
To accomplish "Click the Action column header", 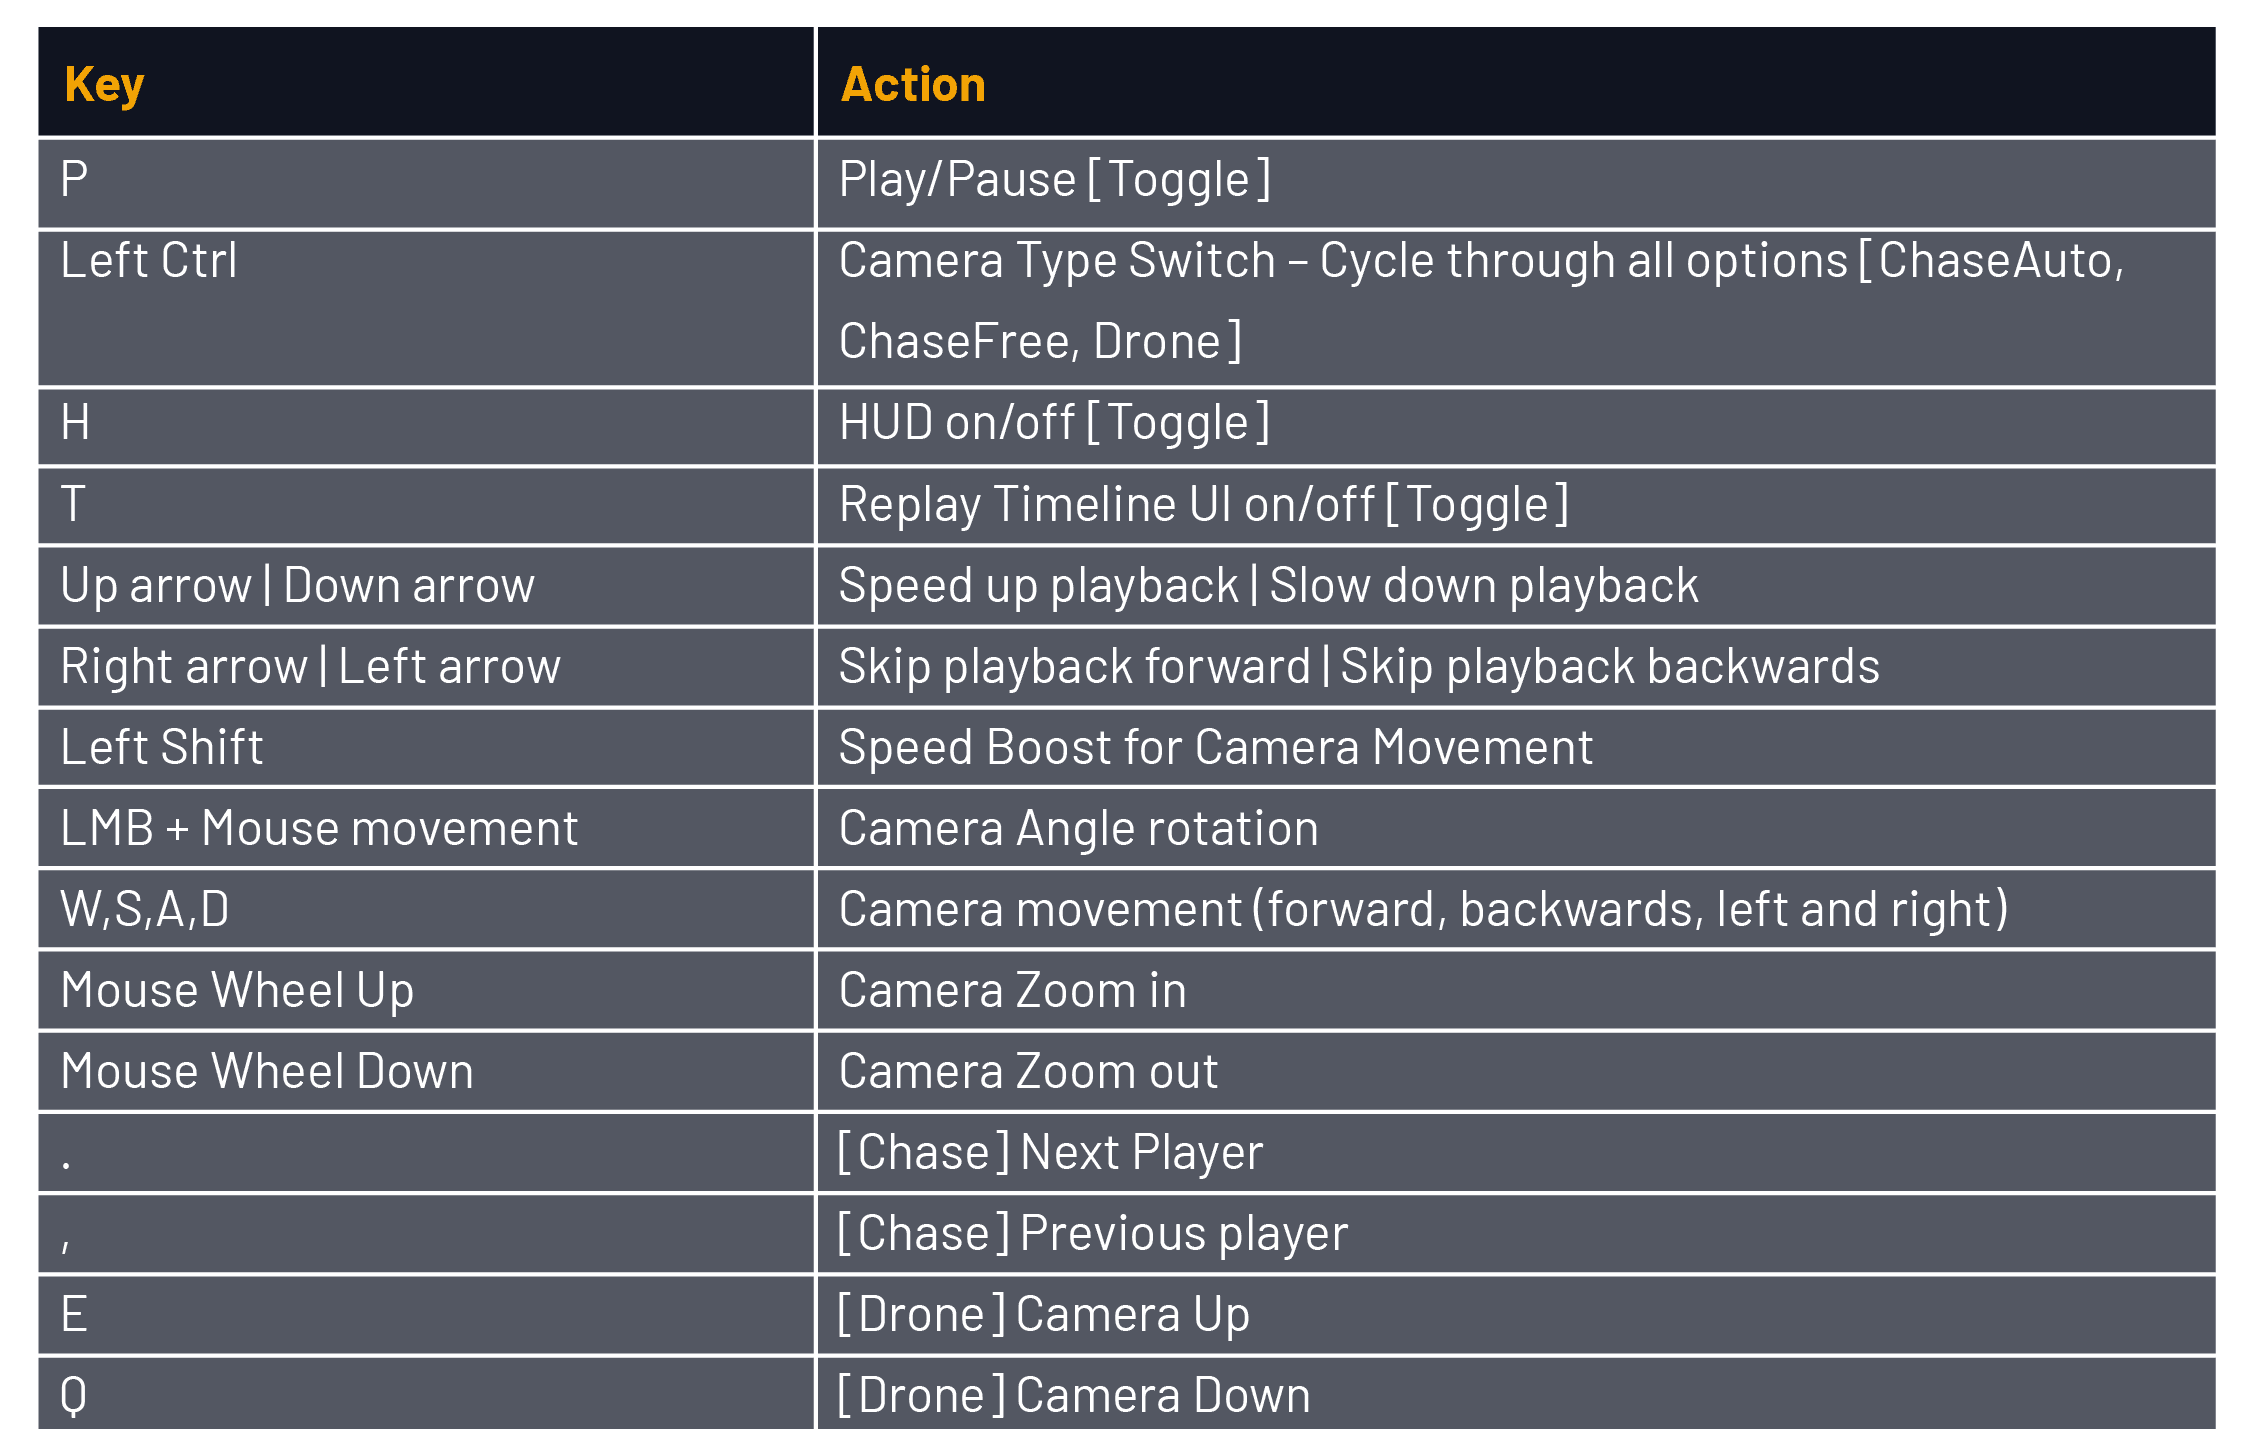I will coord(913,84).
